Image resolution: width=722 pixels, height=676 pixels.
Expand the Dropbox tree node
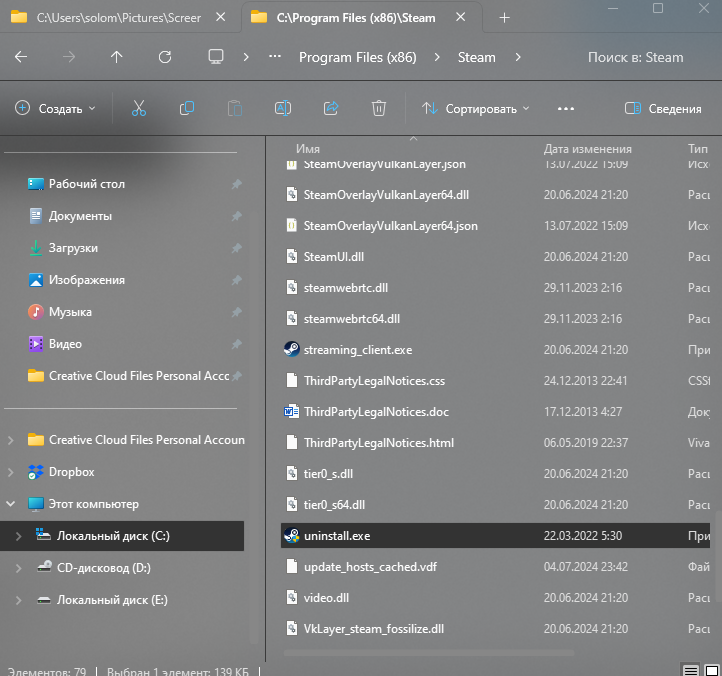point(11,472)
